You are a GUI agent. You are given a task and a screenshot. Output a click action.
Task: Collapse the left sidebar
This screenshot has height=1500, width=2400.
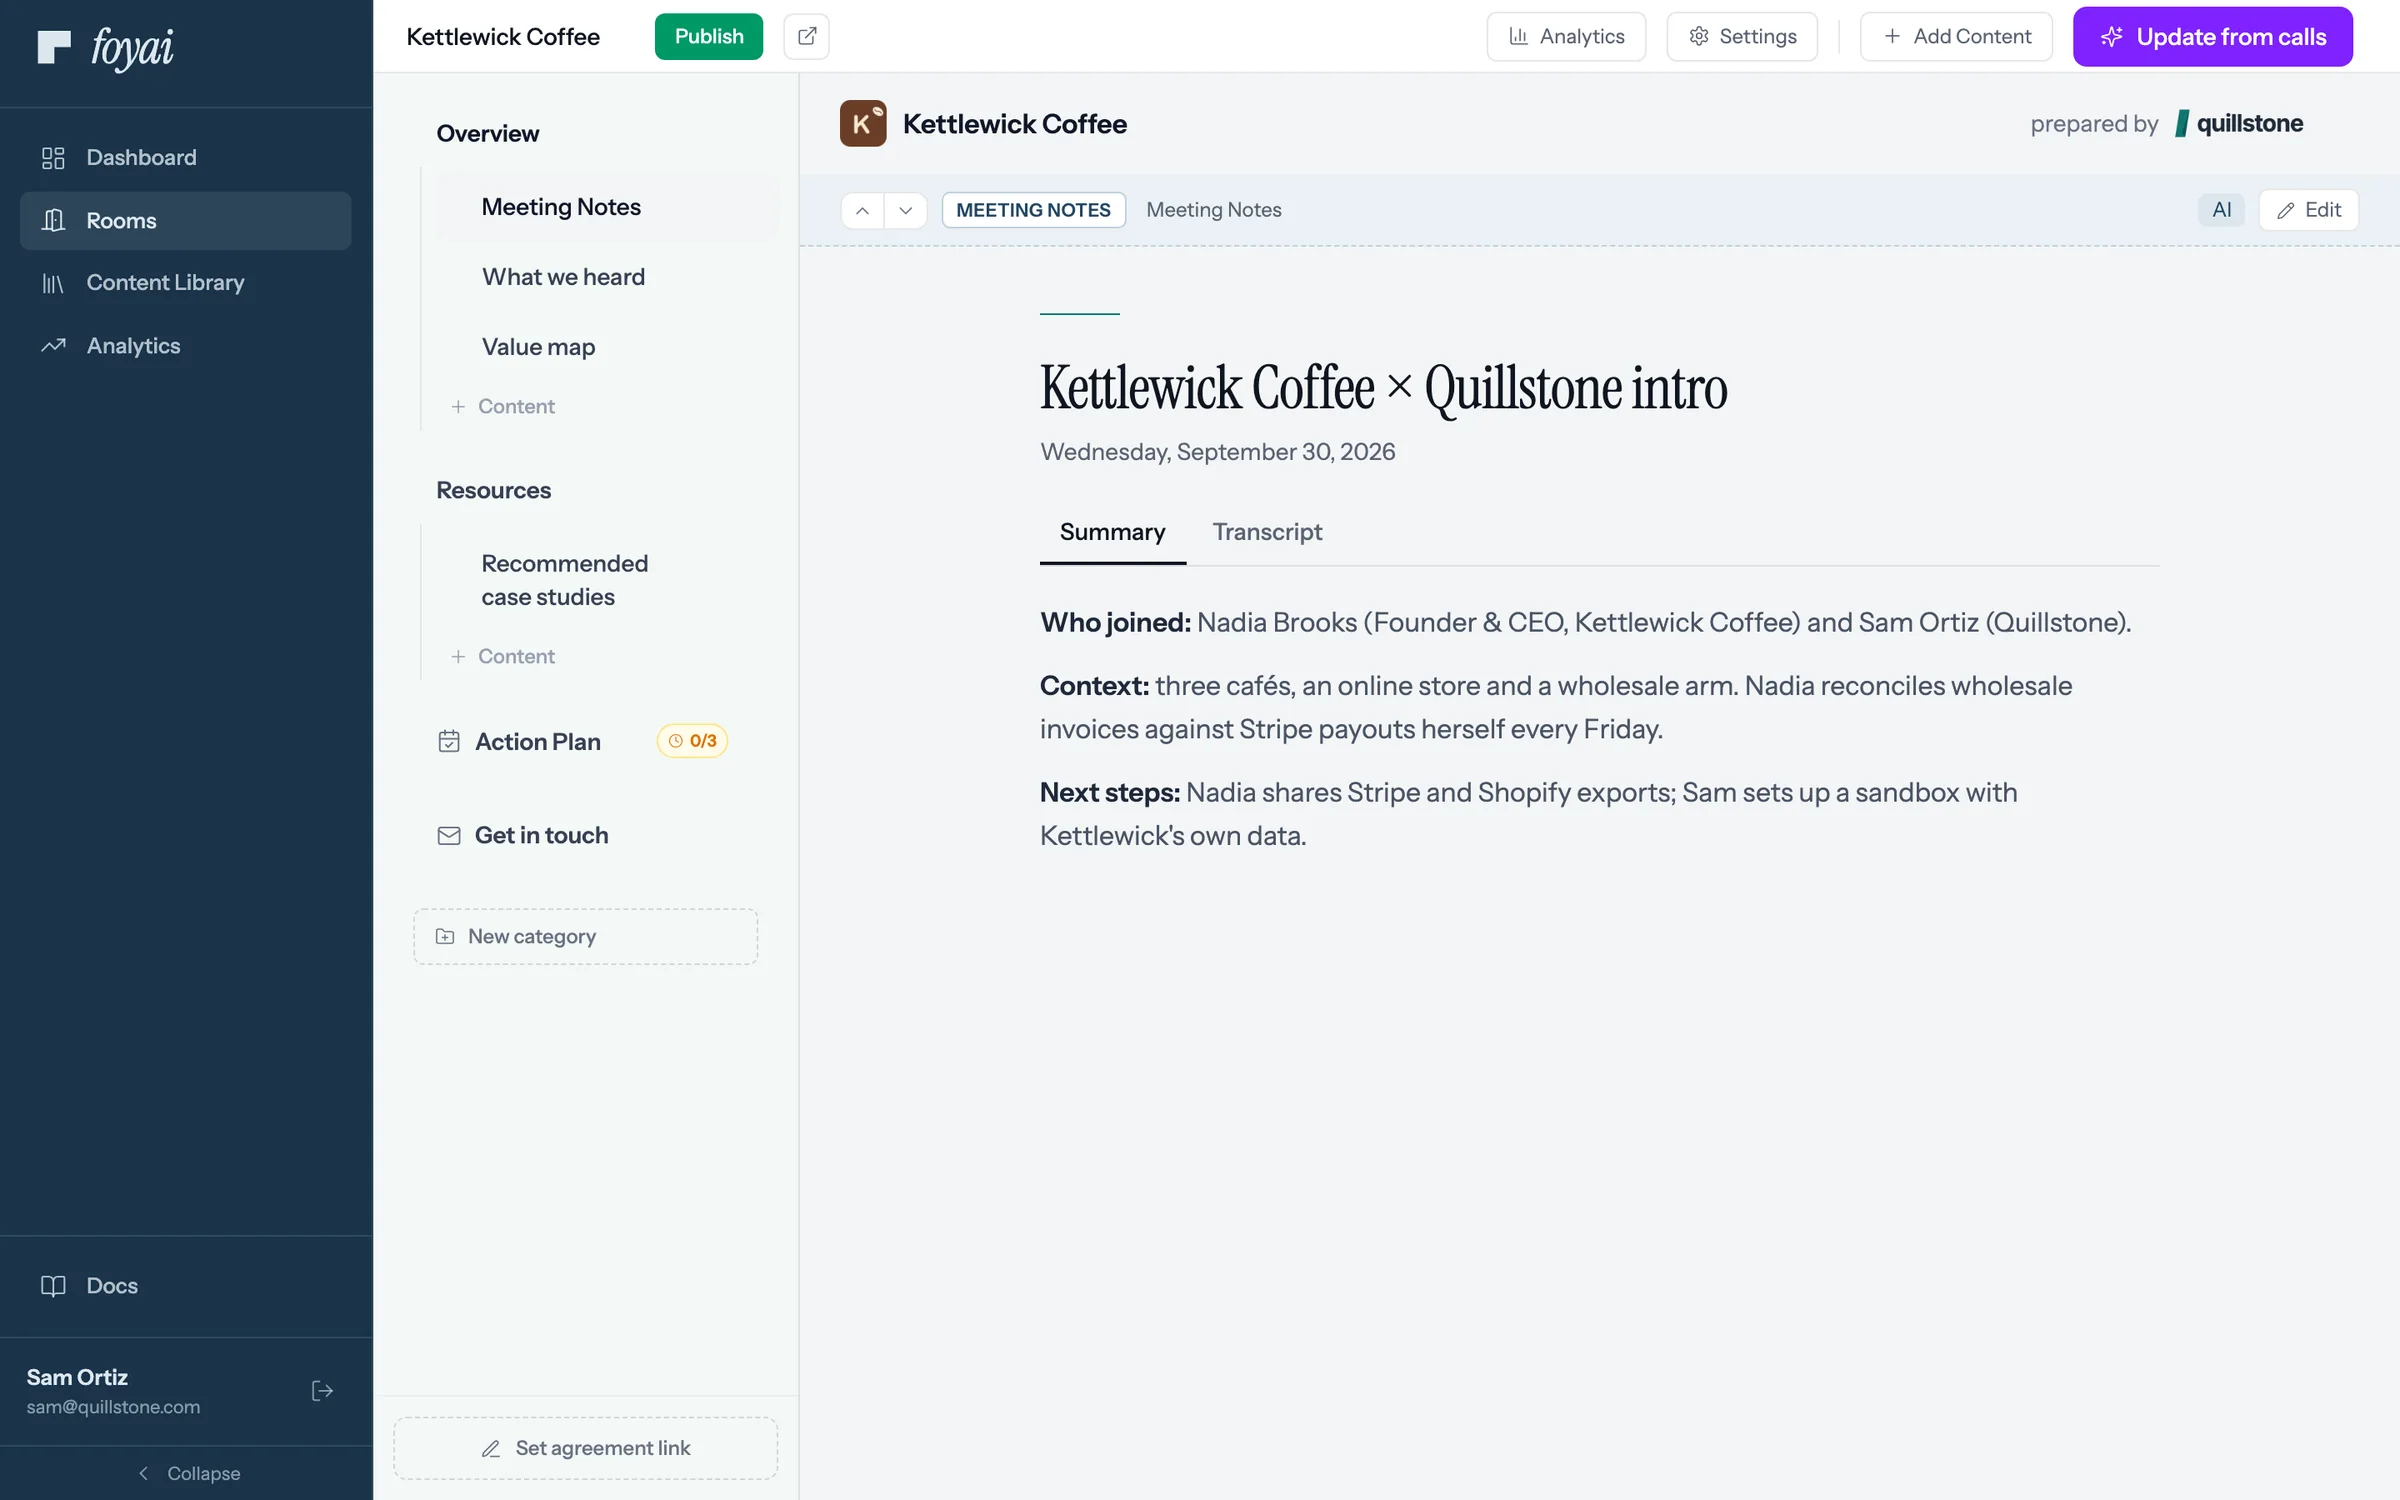[187, 1473]
